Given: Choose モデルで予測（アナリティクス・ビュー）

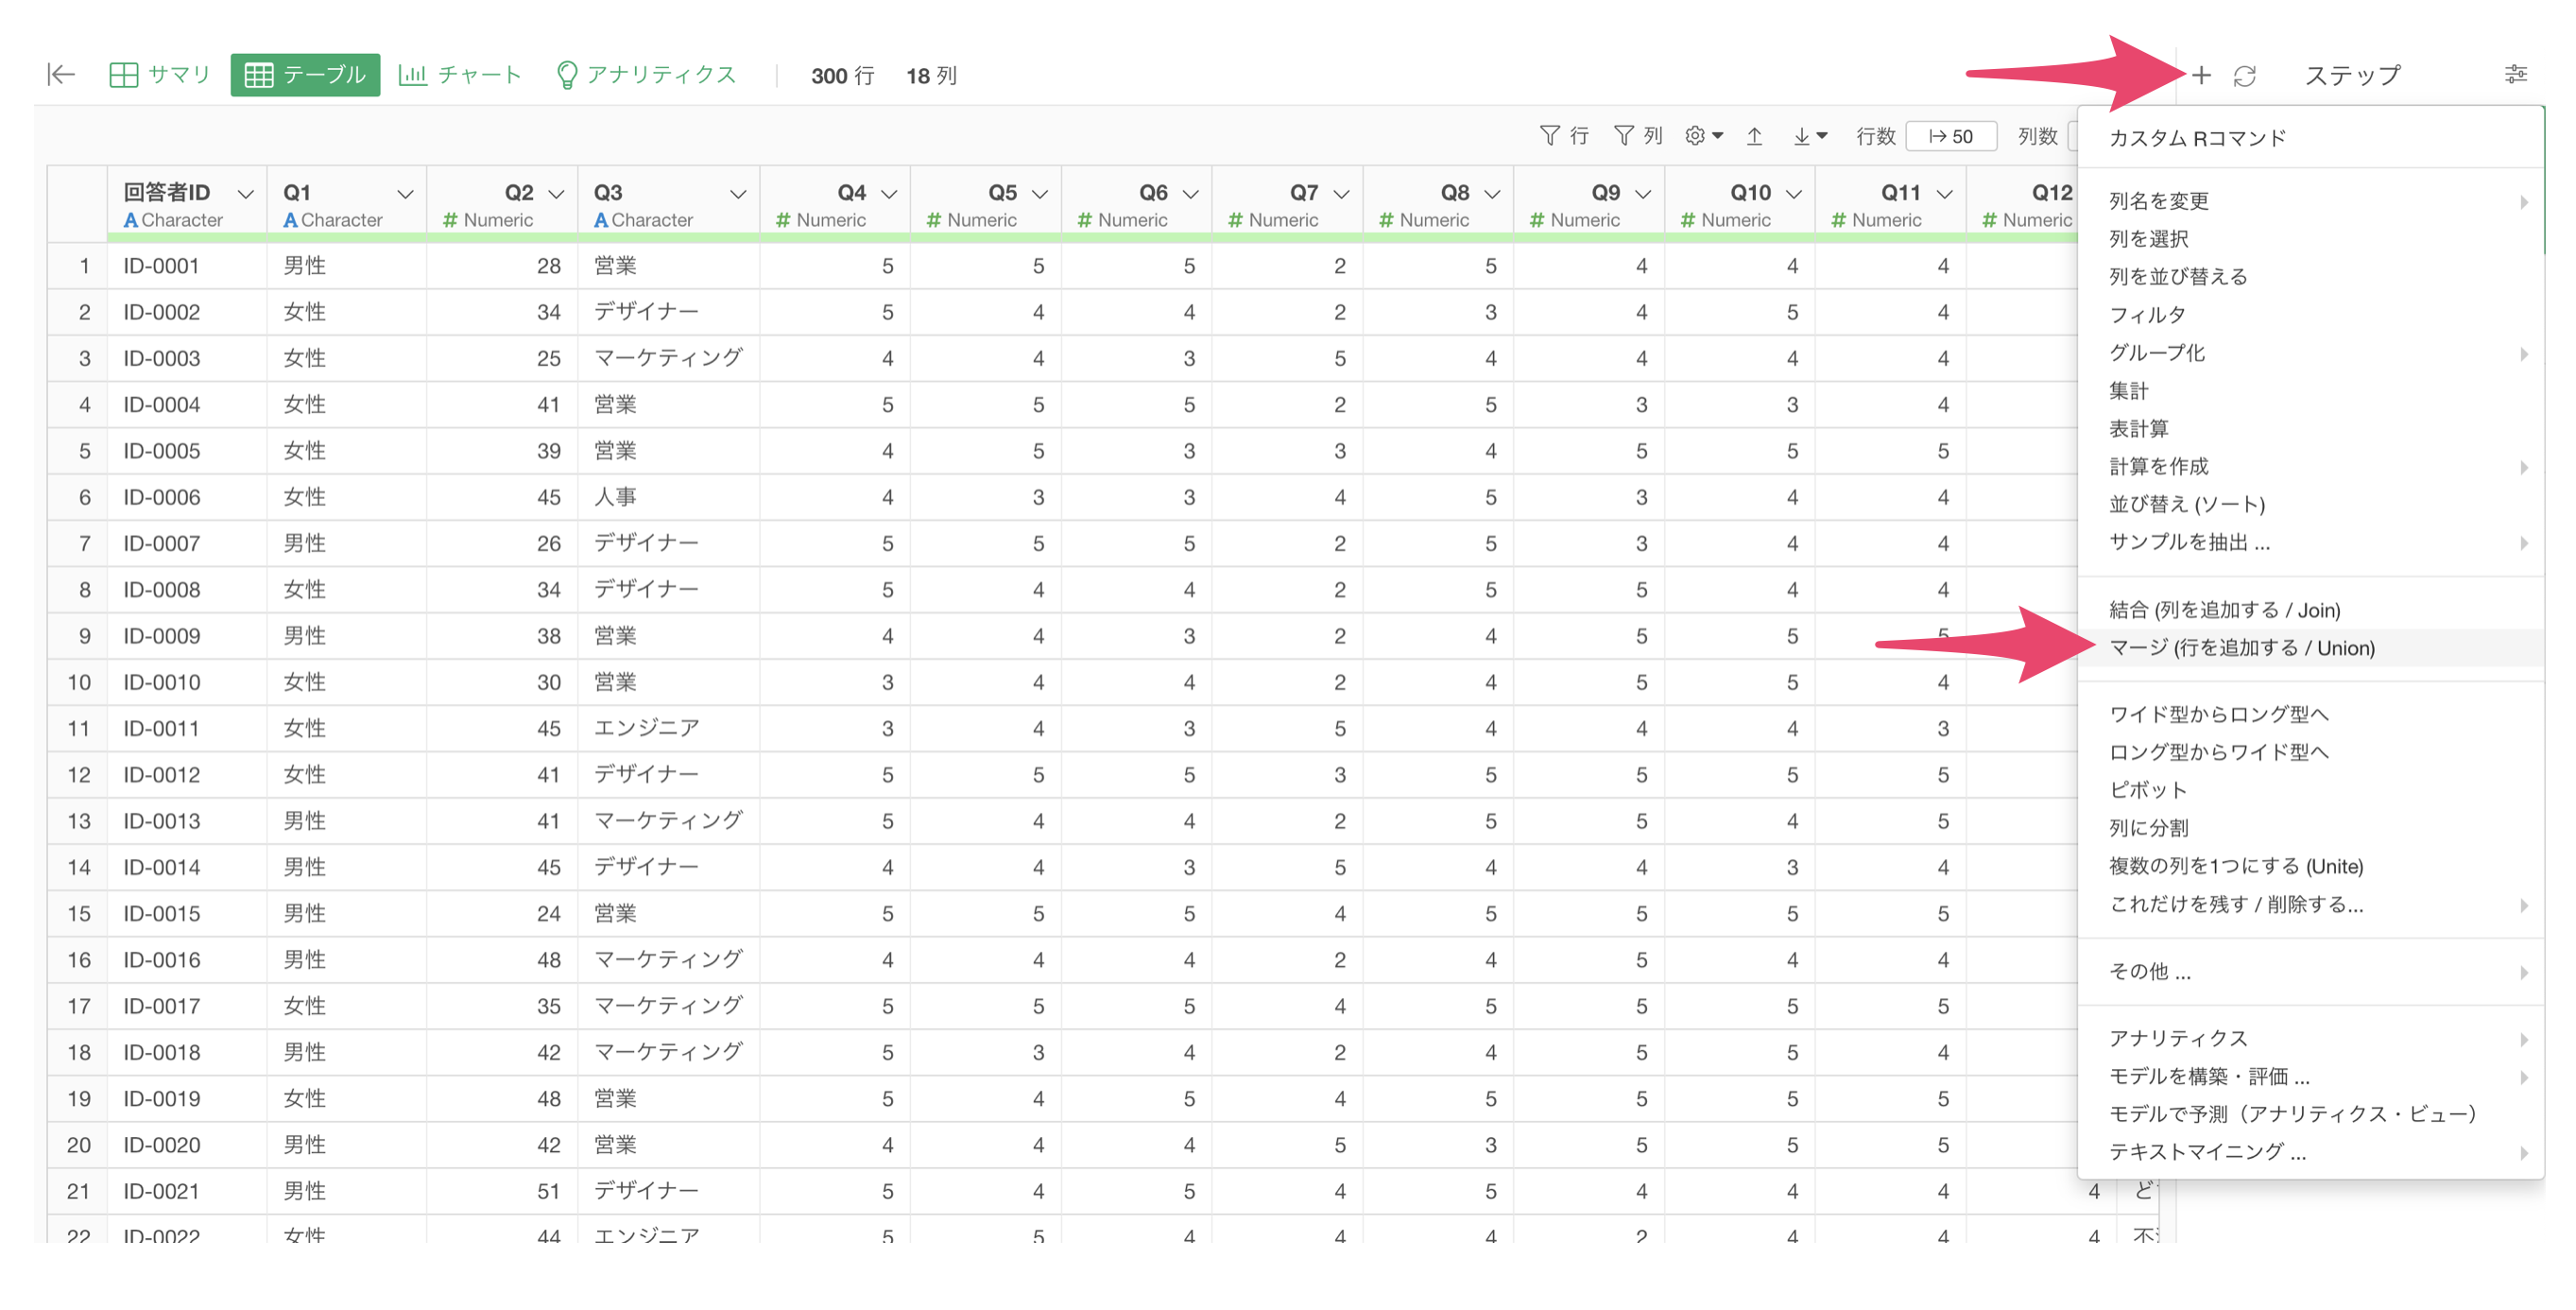Looking at the screenshot, I should tap(2310, 1114).
